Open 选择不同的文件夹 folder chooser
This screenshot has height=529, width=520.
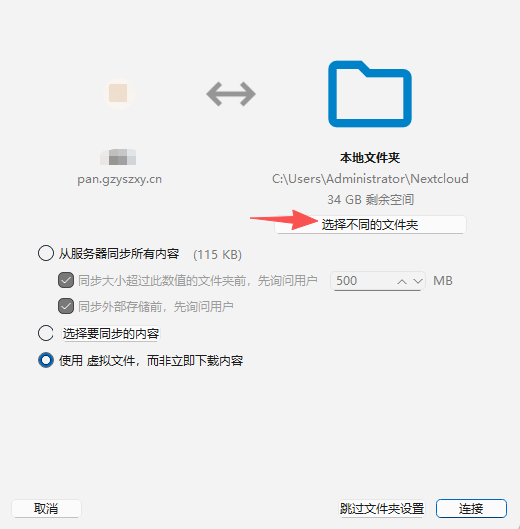tap(370, 224)
